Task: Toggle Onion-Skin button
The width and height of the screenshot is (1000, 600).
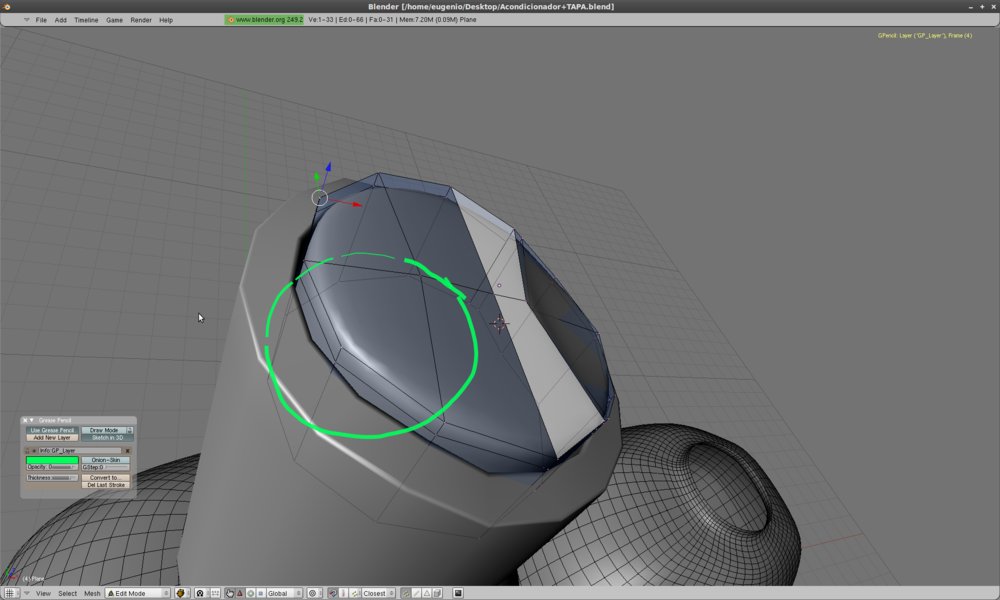Action: pyautogui.click(x=106, y=460)
